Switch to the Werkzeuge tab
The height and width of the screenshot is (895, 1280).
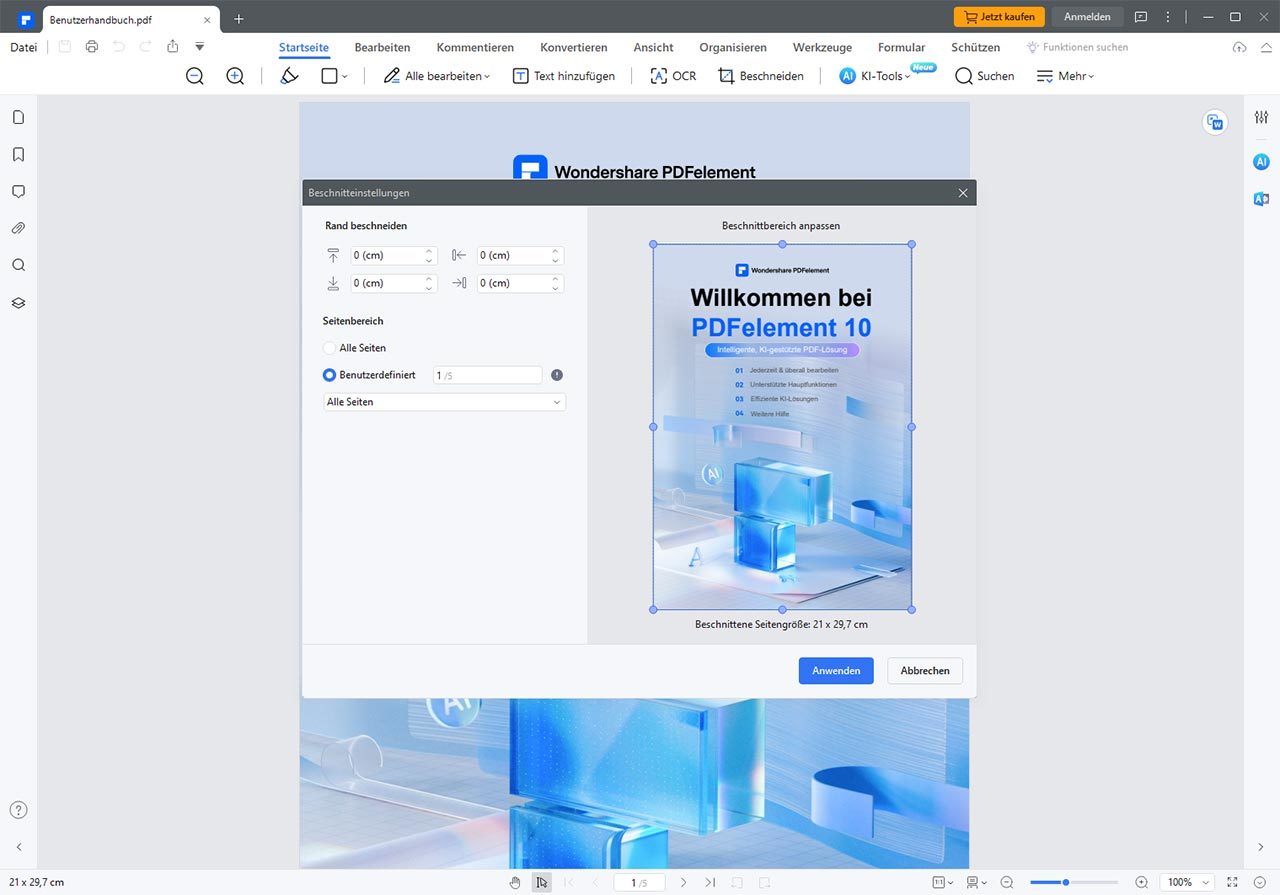click(823, 47)
